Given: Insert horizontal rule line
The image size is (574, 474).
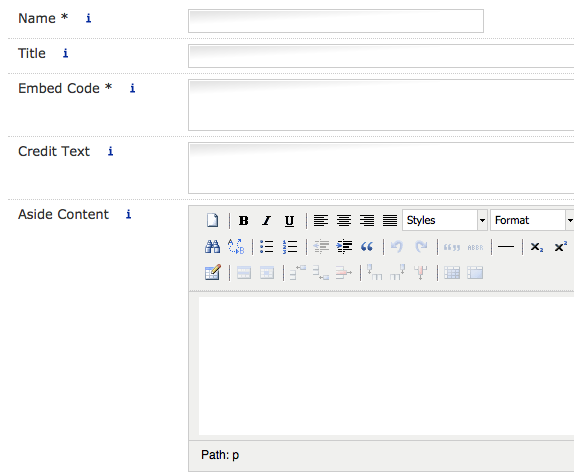Looking at the screenshot, I should 506,247.
